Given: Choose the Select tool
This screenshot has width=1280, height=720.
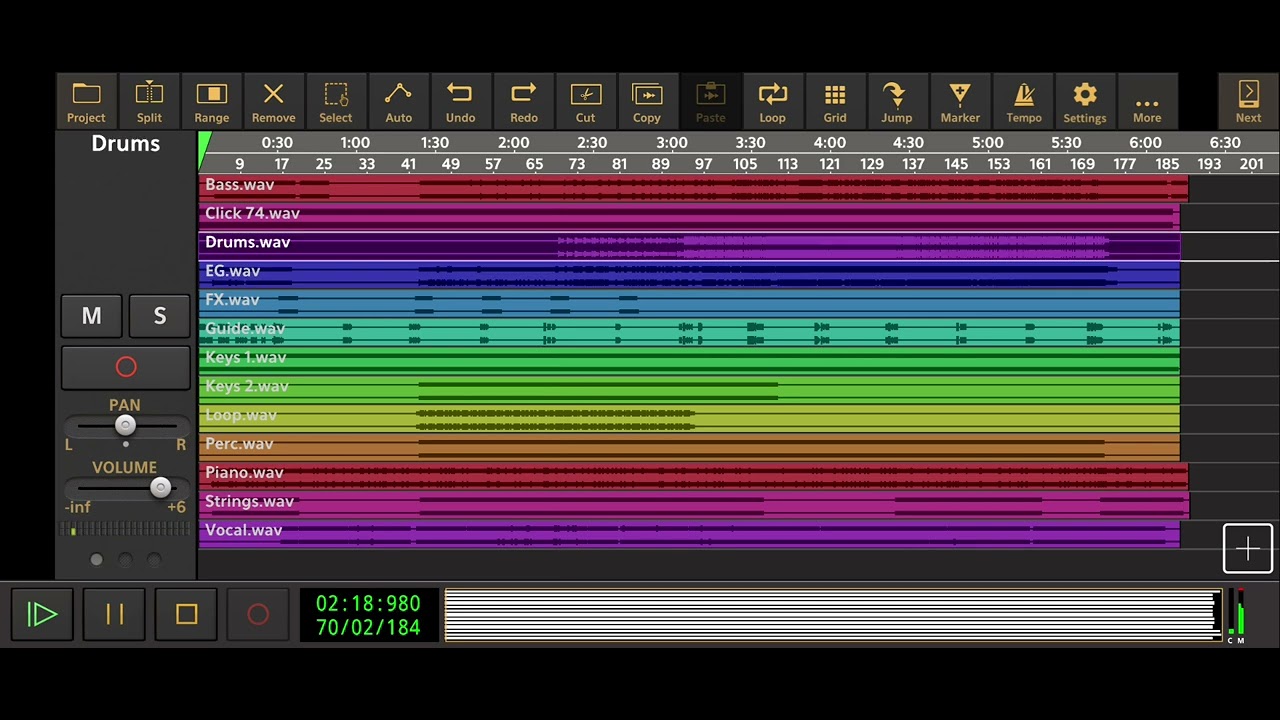Looking at the screenshot, I should (x=336, y=102).
